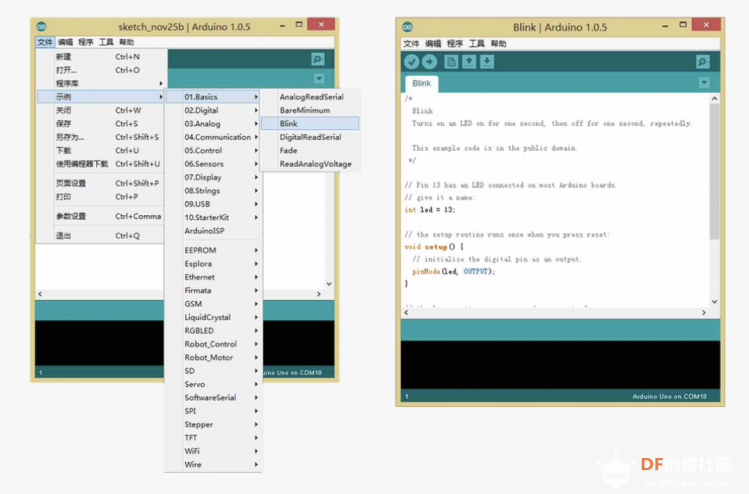Expand EEPROM library examples
This screenshot has width=749, height=494.
(213, 250)
